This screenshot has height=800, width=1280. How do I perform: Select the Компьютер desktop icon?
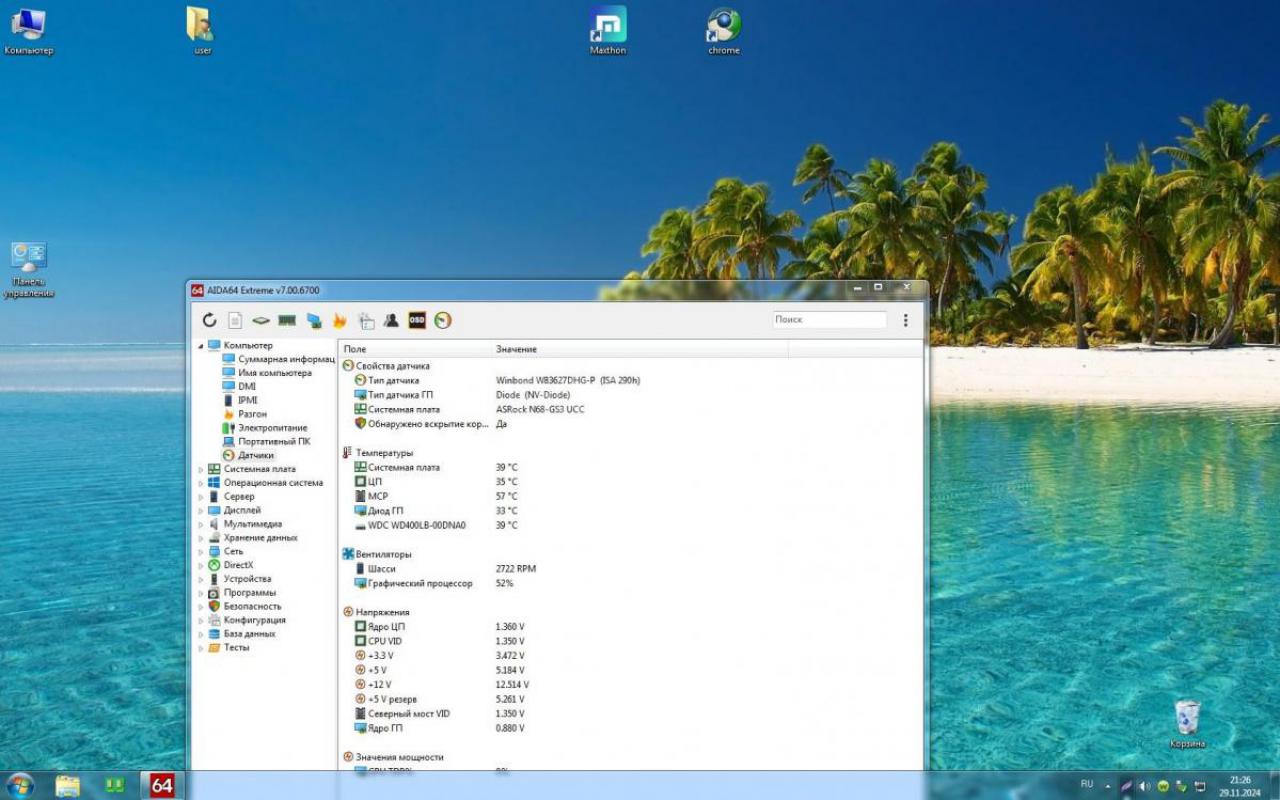[28, 31]
